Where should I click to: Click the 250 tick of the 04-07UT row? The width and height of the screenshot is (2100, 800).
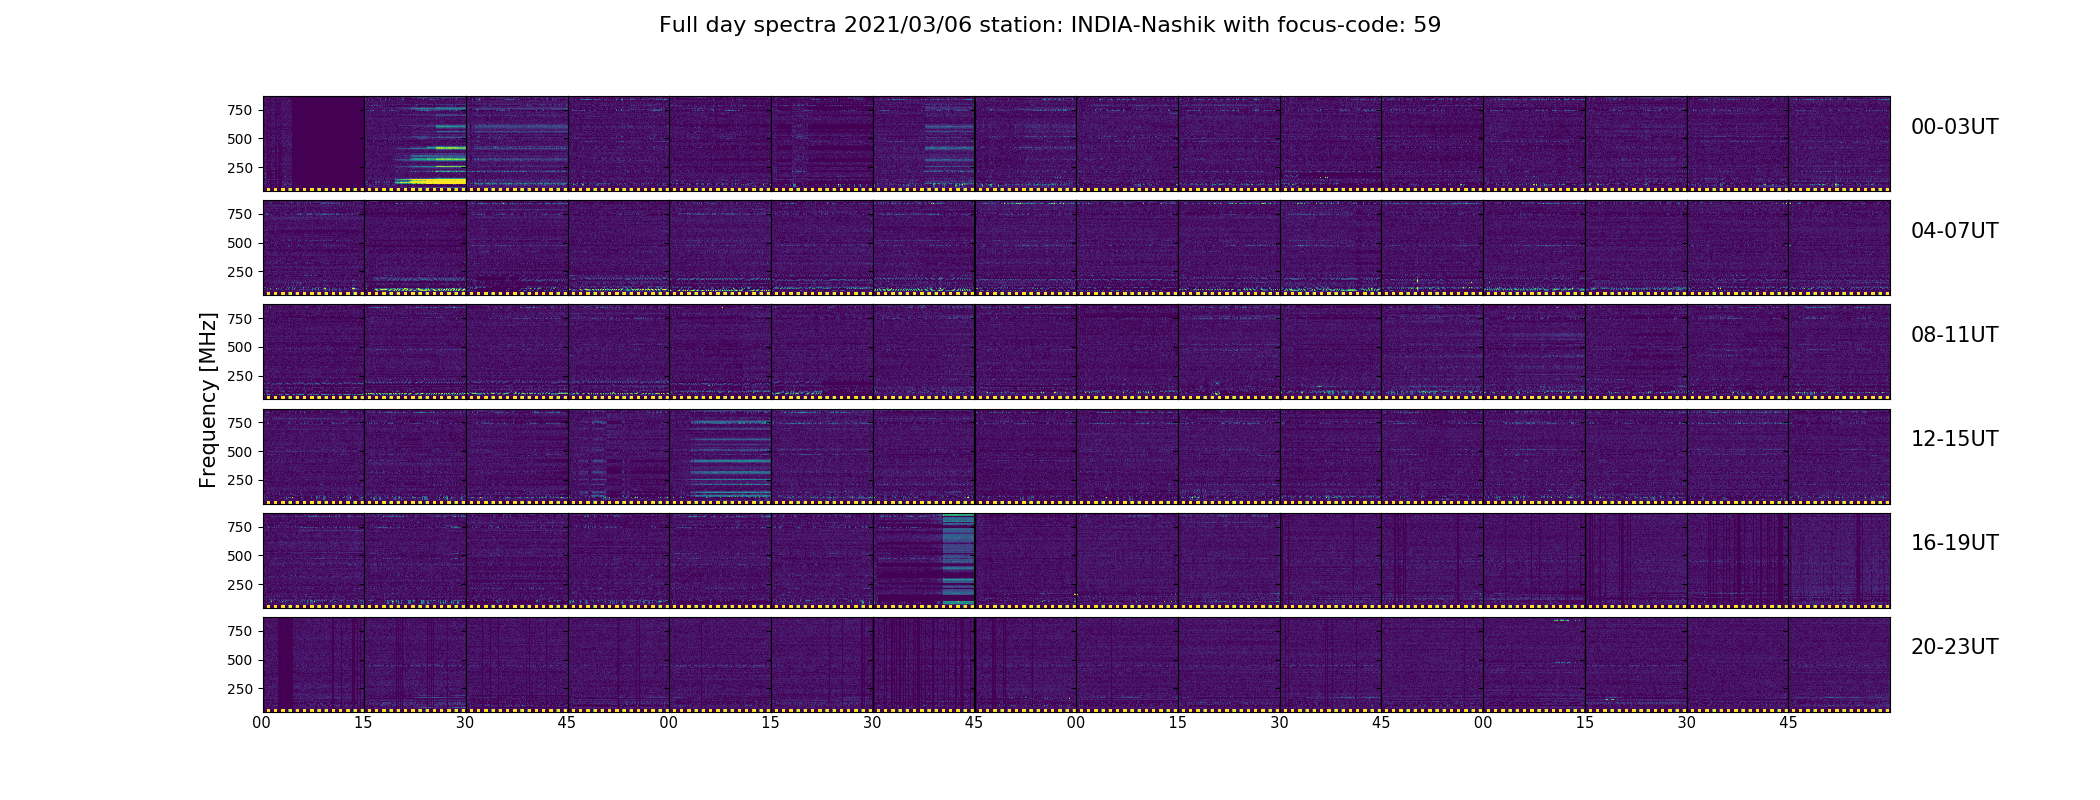click(x=240, y=272)
